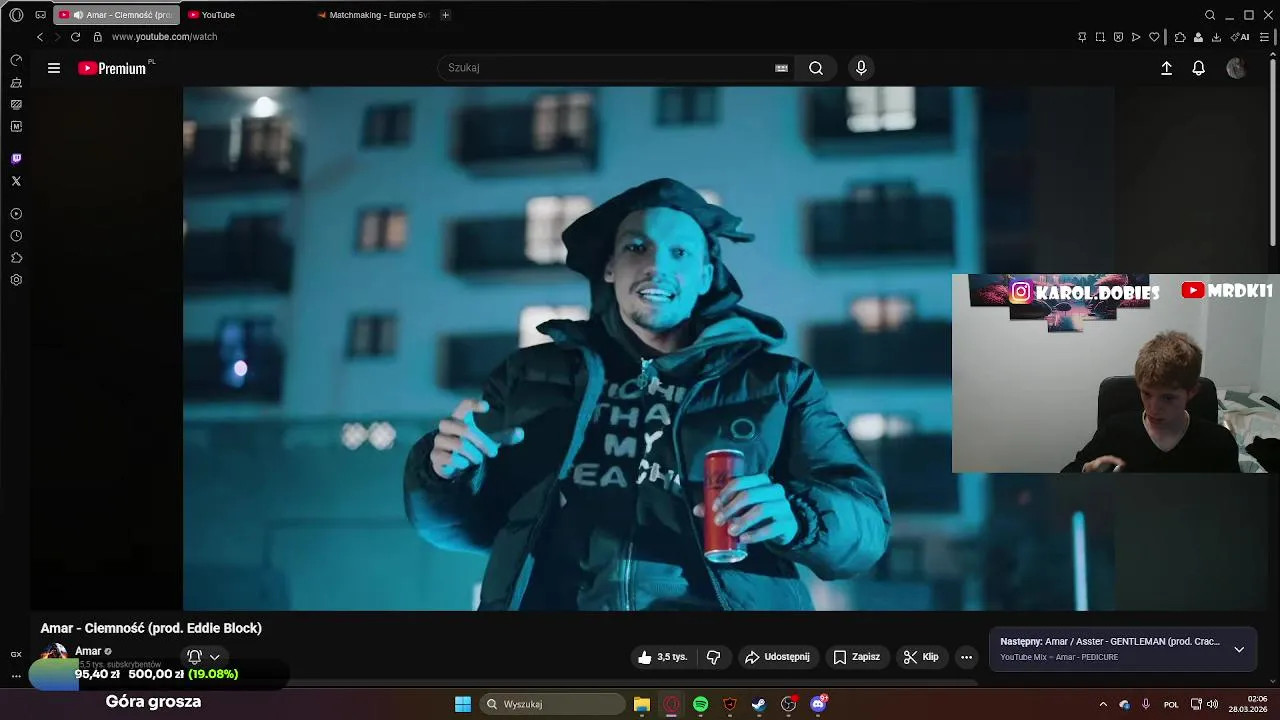Click the pin icon in browser toolbar
Screen dimensions: 1280x720
coord(1082,37)
